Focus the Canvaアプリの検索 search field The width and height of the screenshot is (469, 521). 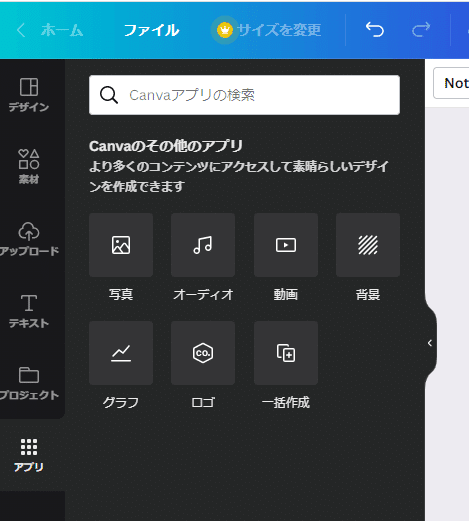tap(244, 95)
